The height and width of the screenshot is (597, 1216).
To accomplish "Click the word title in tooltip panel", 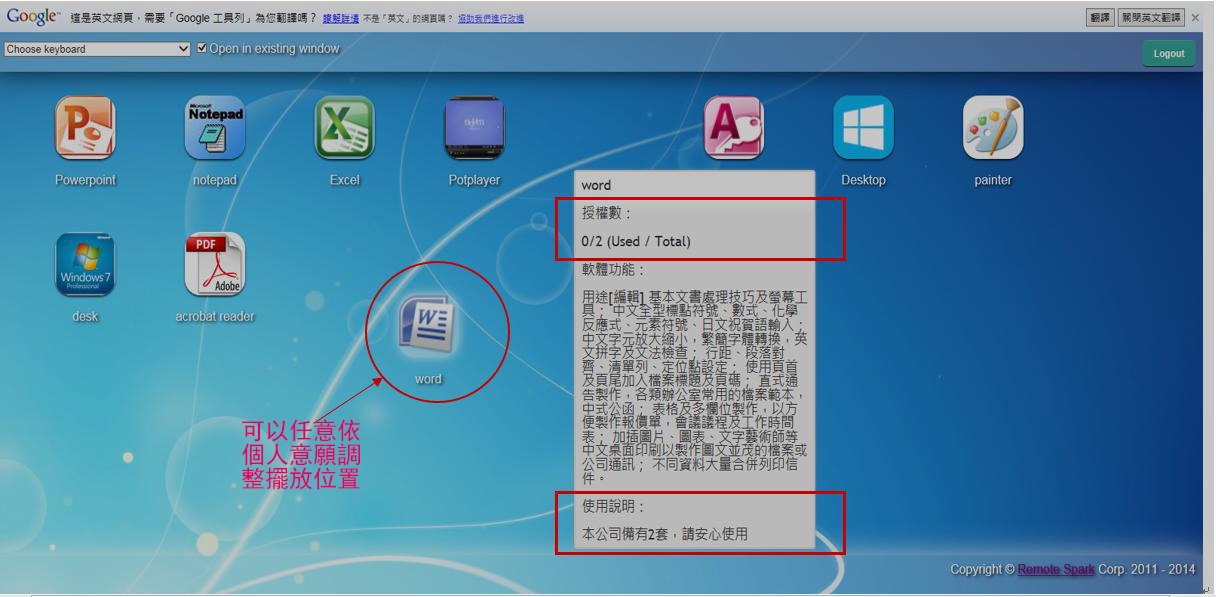I will pyautogui.click(x=596, y=185).
